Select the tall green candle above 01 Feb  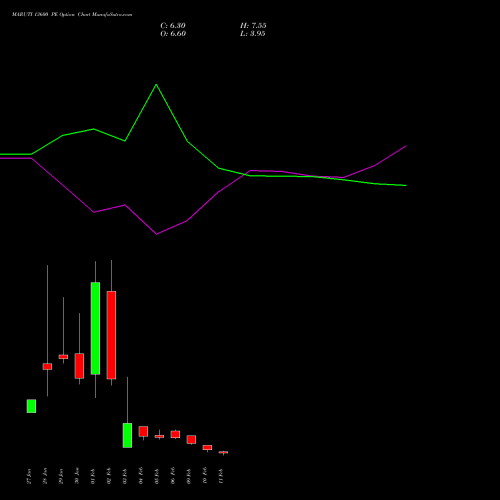(95, 328)
